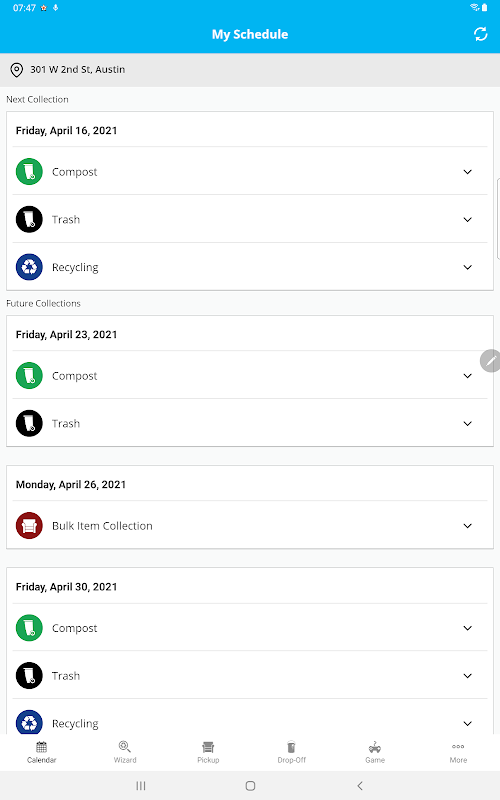
Task: Expand Trash details for April 23
Action: (x=467, y=423)
